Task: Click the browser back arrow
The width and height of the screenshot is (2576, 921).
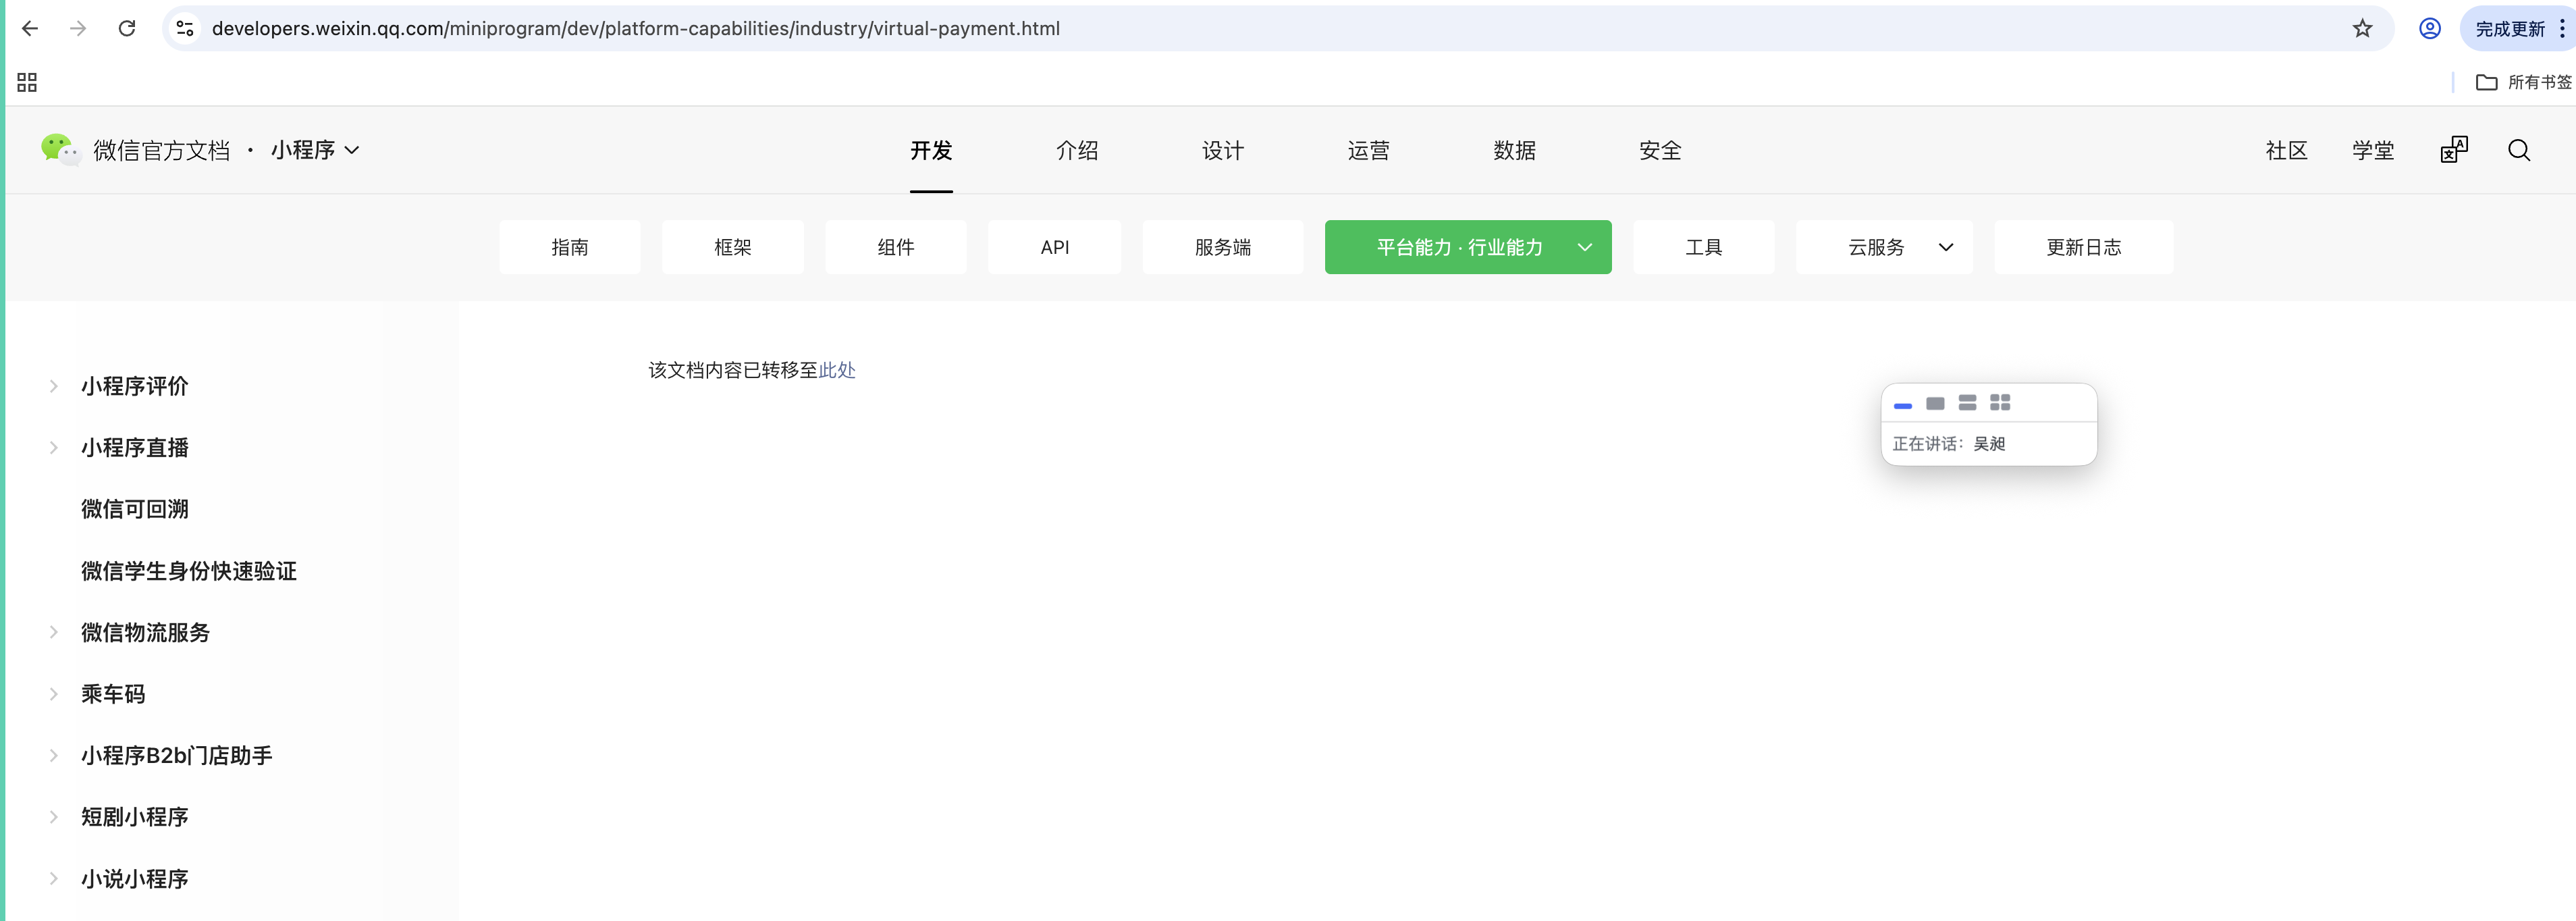Action: [30, 28]
